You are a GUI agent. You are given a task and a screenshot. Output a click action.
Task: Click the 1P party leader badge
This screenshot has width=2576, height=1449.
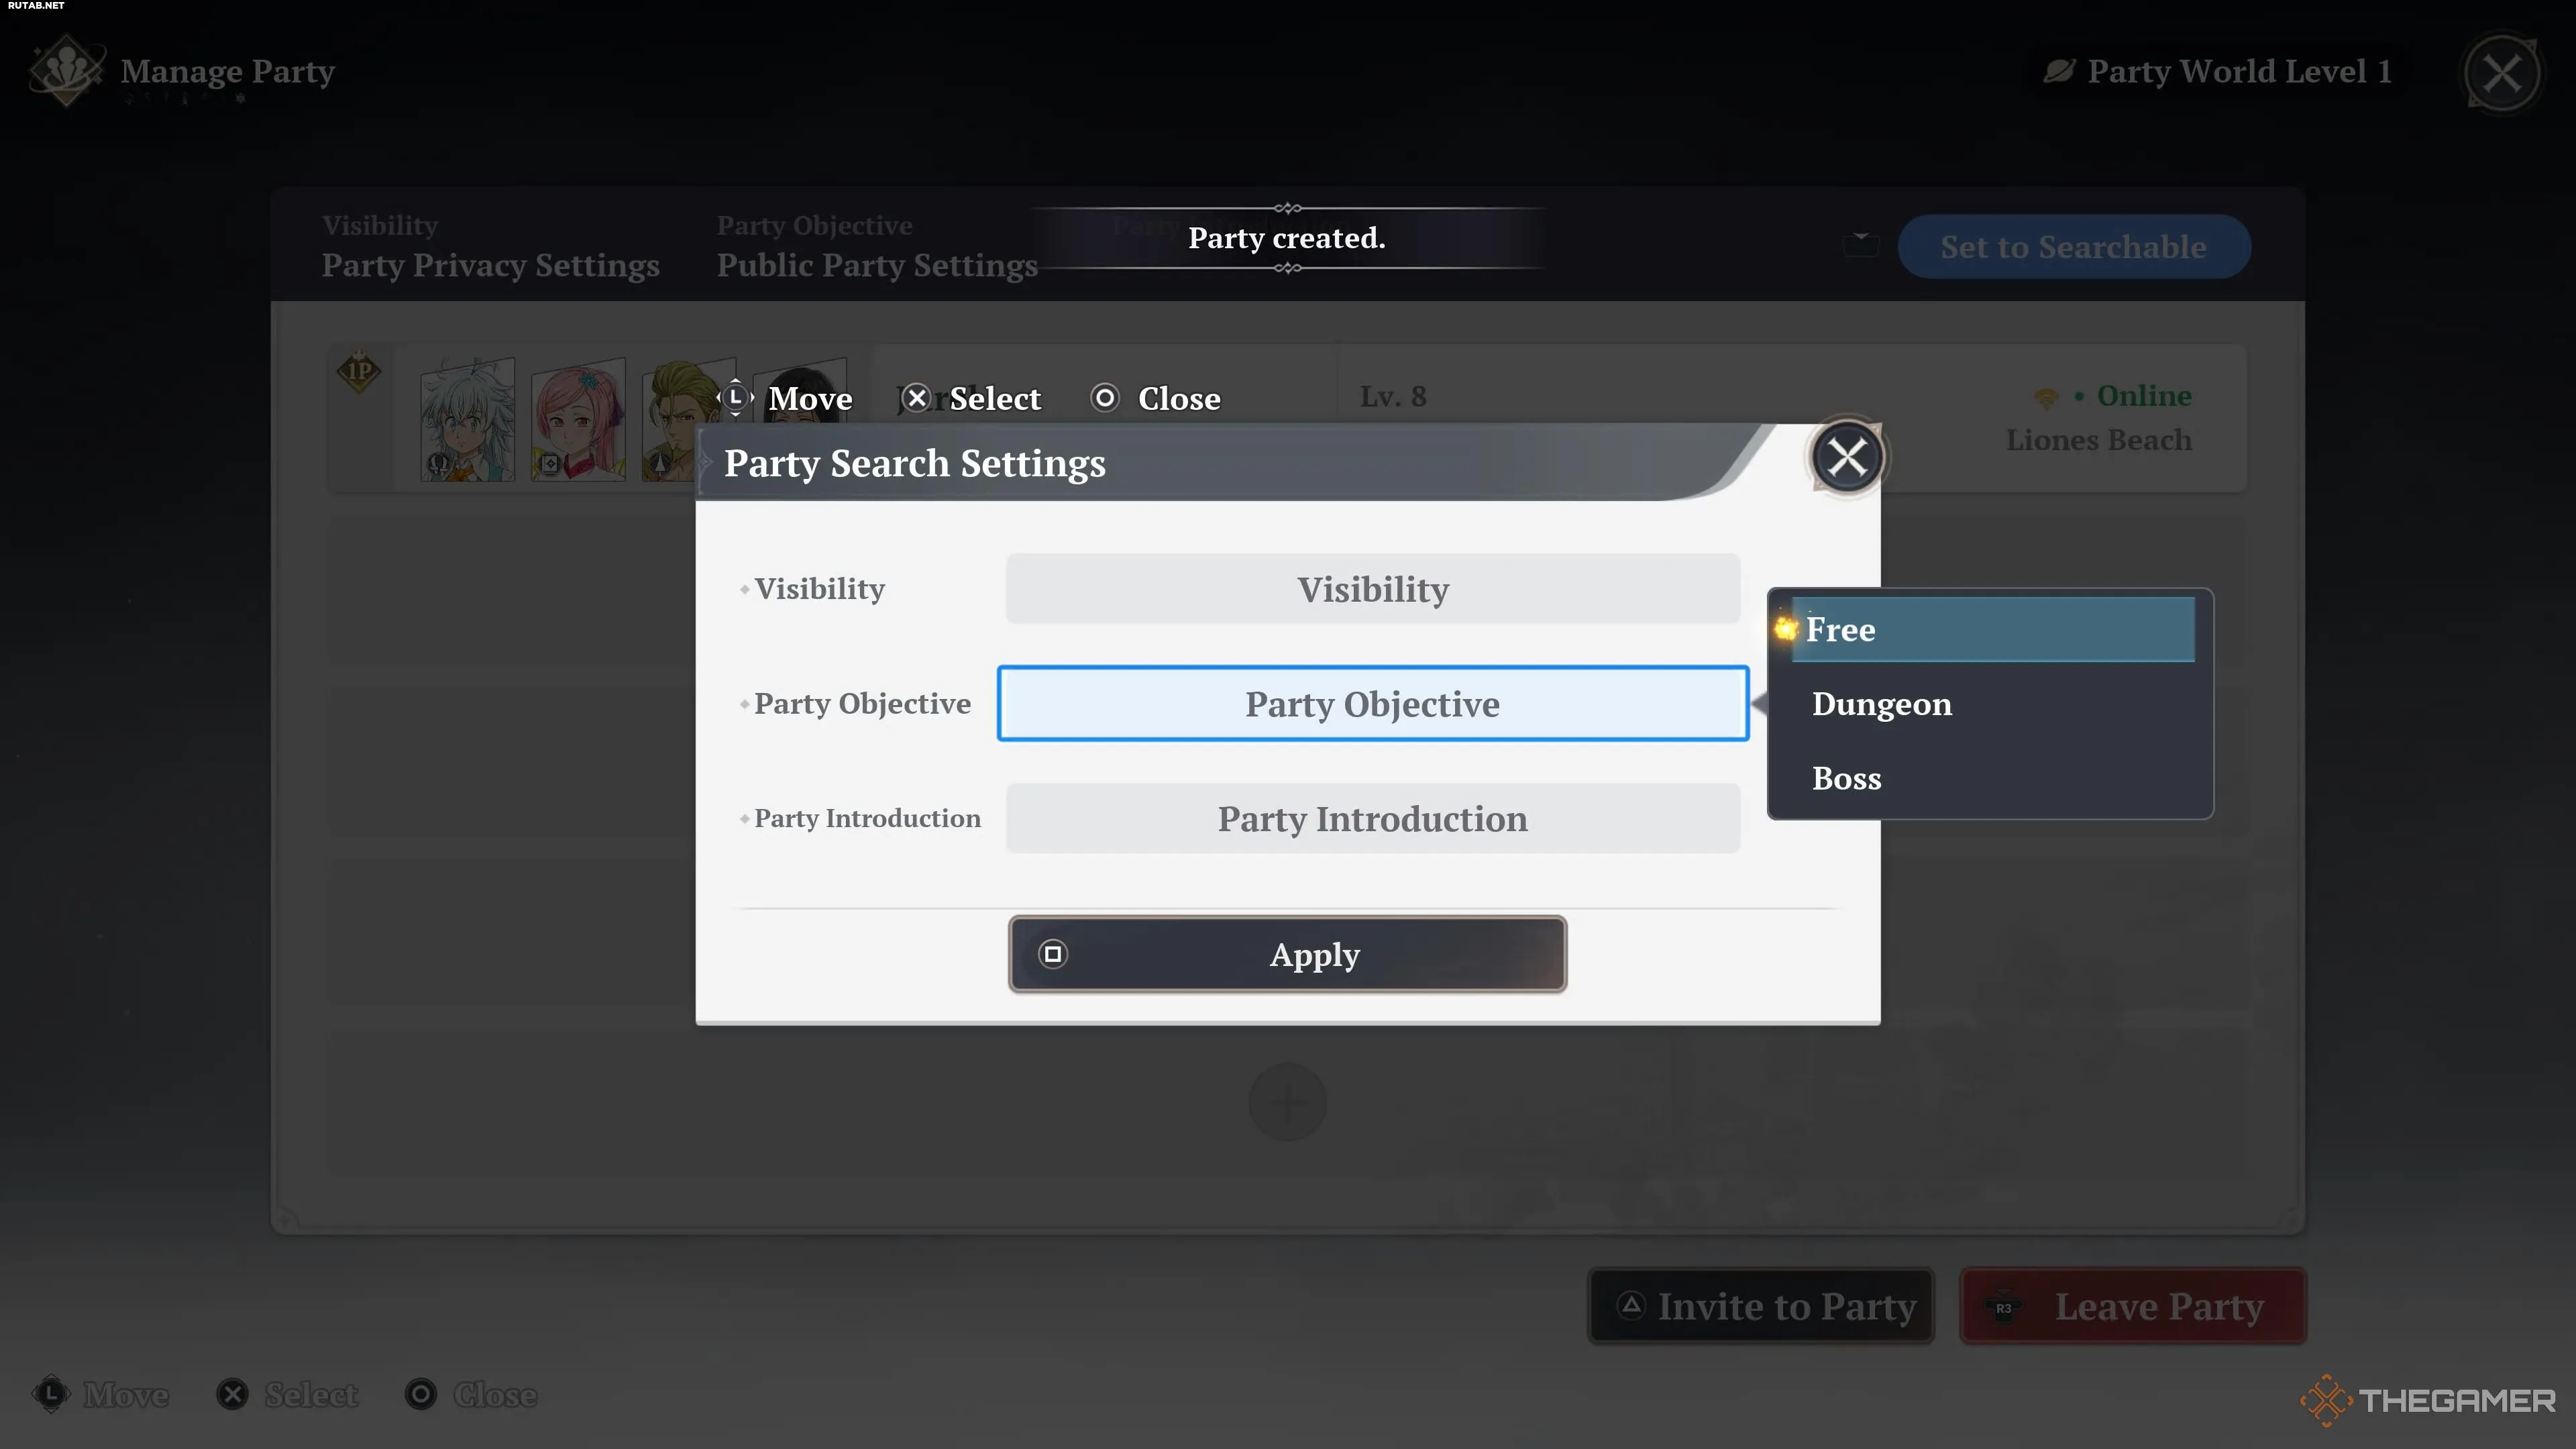tap(359, 372)
